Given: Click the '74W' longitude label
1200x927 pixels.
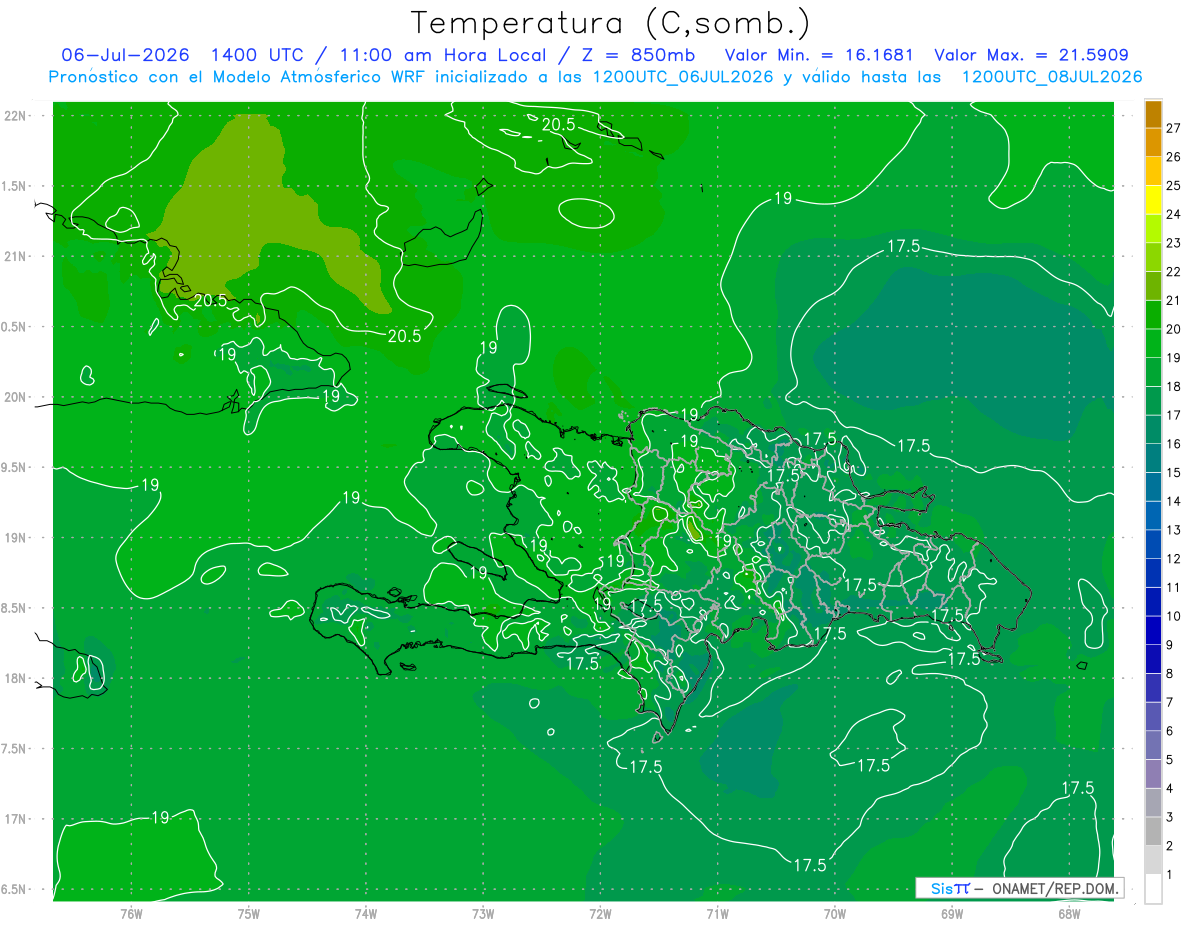Looking at the screenshot, I should pyautogui.click(x=366, y=913).
